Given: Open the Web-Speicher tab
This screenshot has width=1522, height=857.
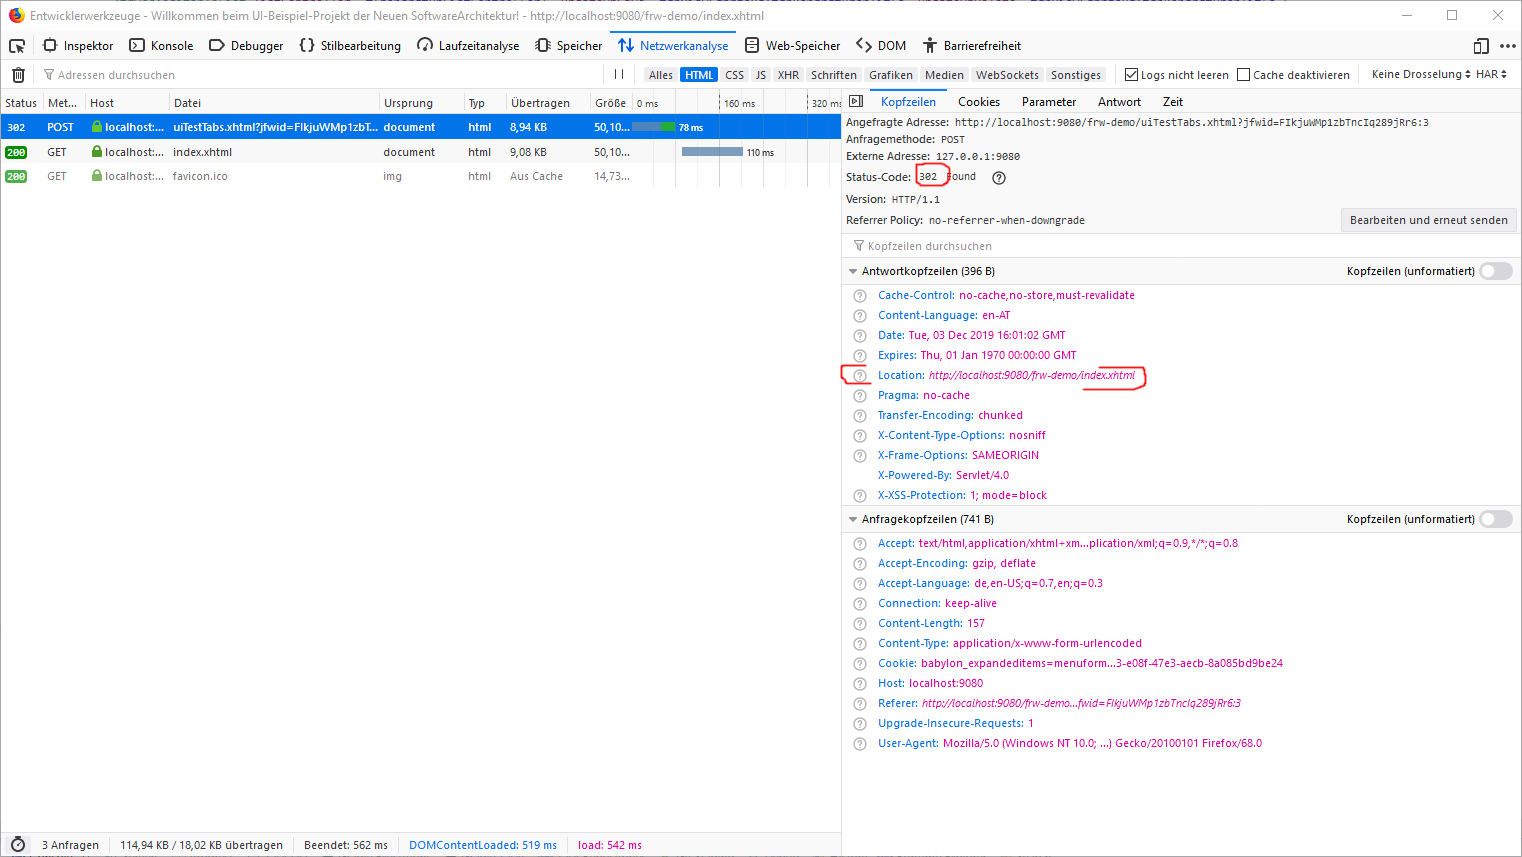Looking at the screenshot, I should (793, 46).
